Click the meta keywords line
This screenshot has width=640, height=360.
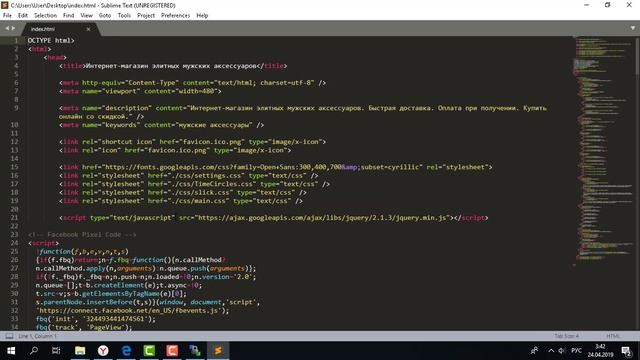[161, 125]
